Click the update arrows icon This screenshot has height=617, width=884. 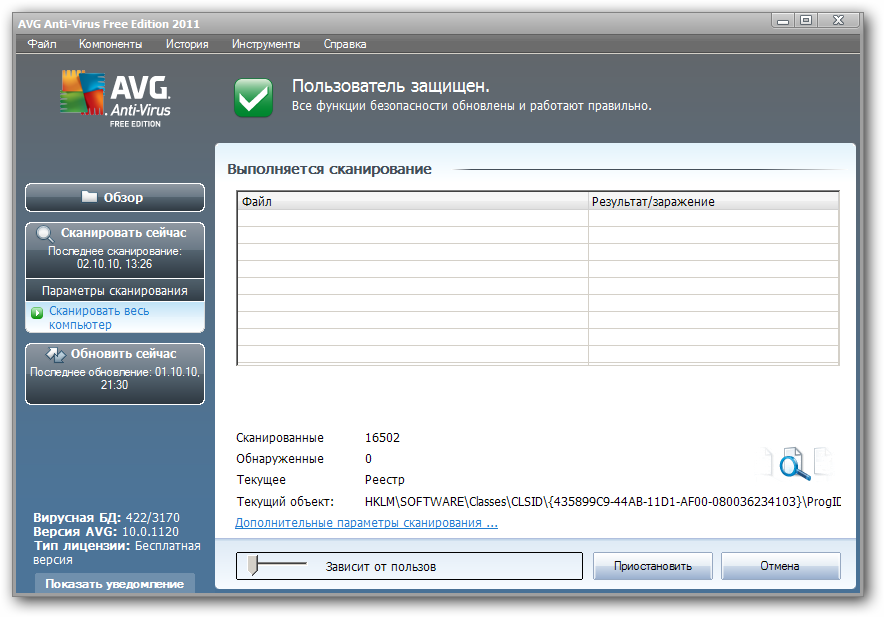tap(55, 355)
